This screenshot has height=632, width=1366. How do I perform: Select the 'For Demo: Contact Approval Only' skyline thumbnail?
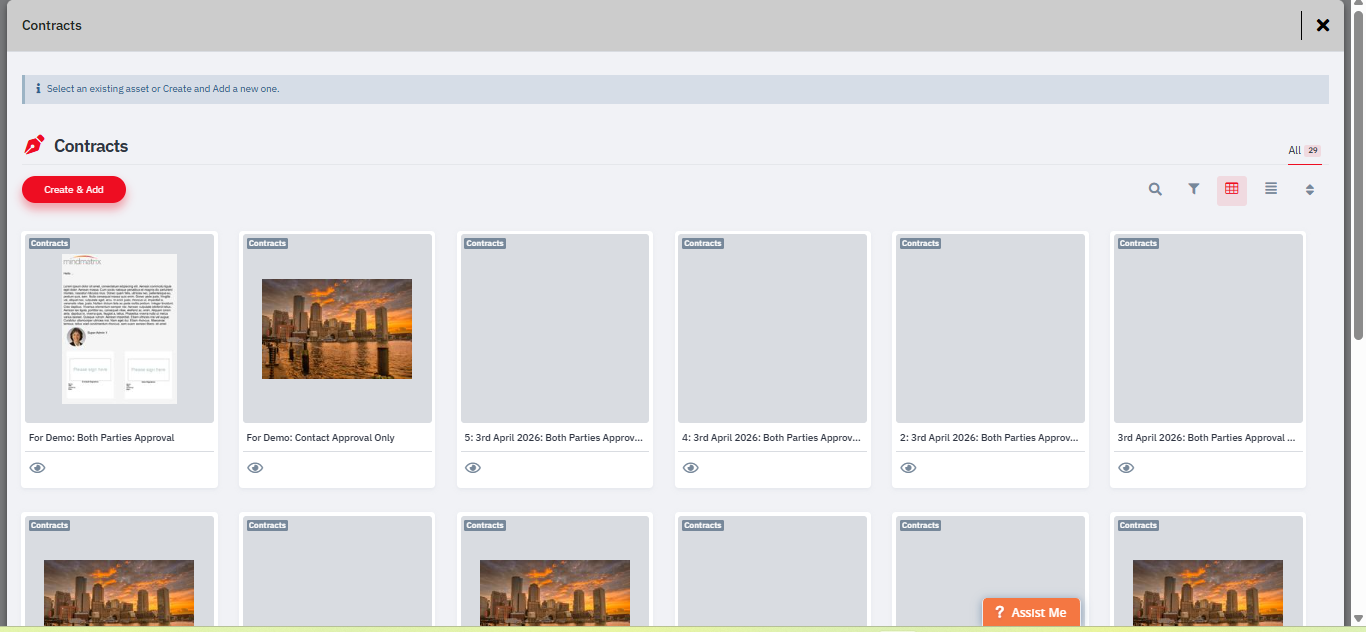337,328
